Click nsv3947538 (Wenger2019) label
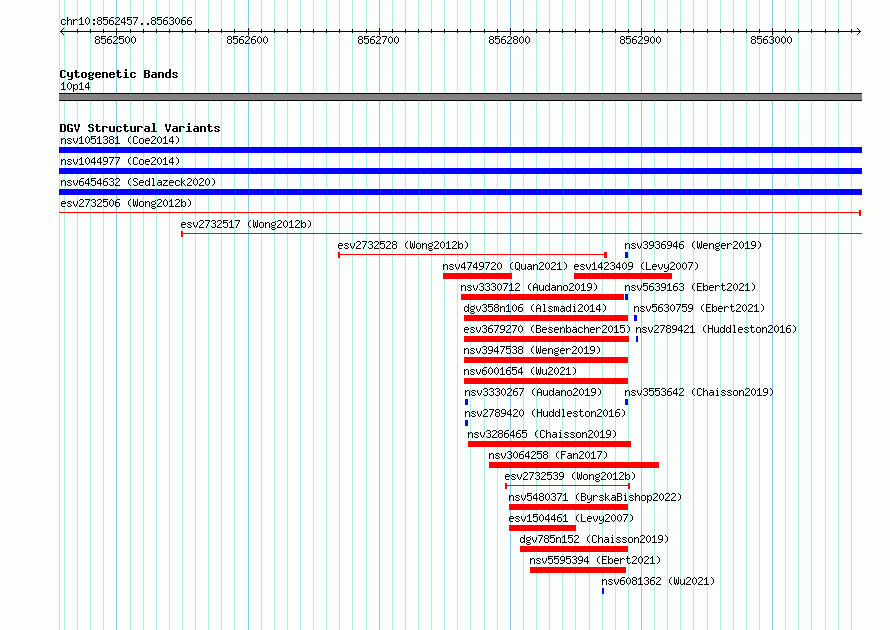The width and height of the screenshot is (890, 630). (x=532, y=350)
